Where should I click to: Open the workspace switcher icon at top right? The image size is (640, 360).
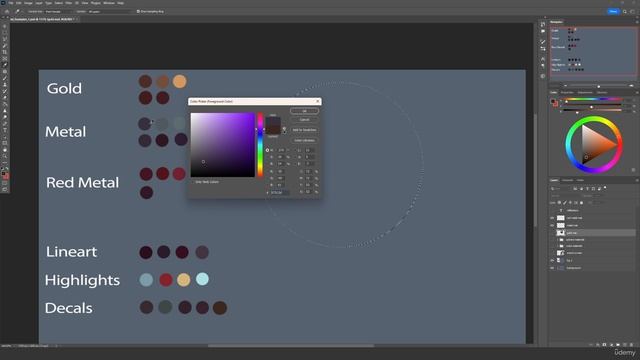[632, 11]
